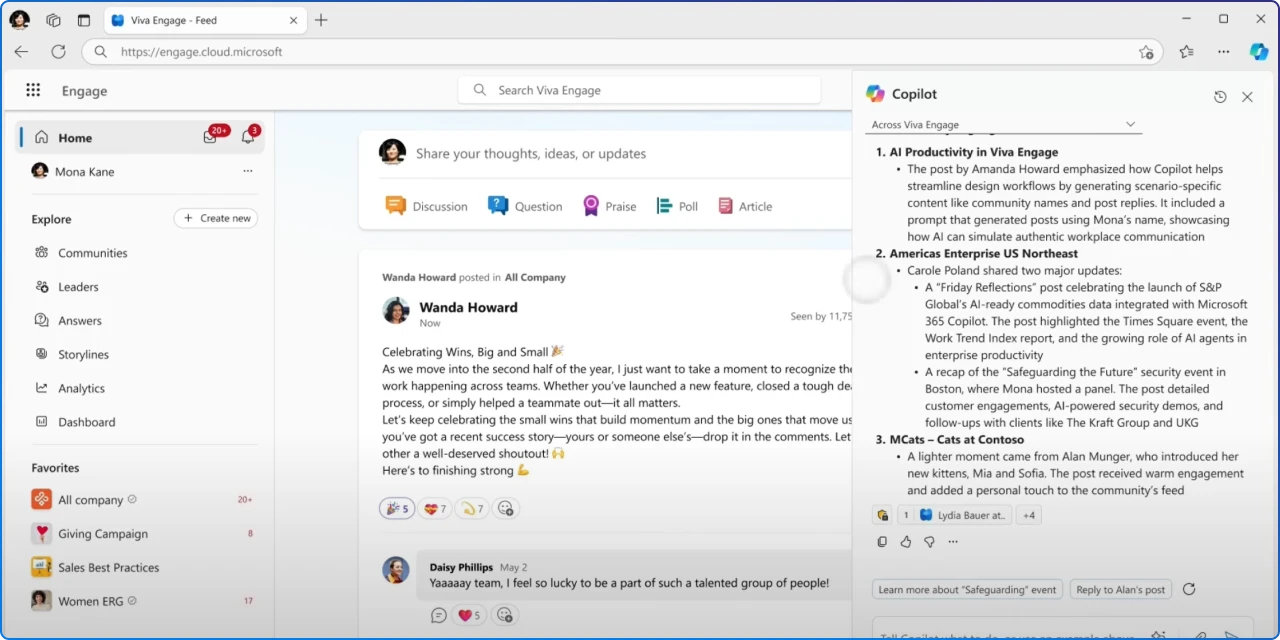This screenshot has width=1280, height=640.
Task: Give thumbs down to Copilot response
Action: [929, 542]
